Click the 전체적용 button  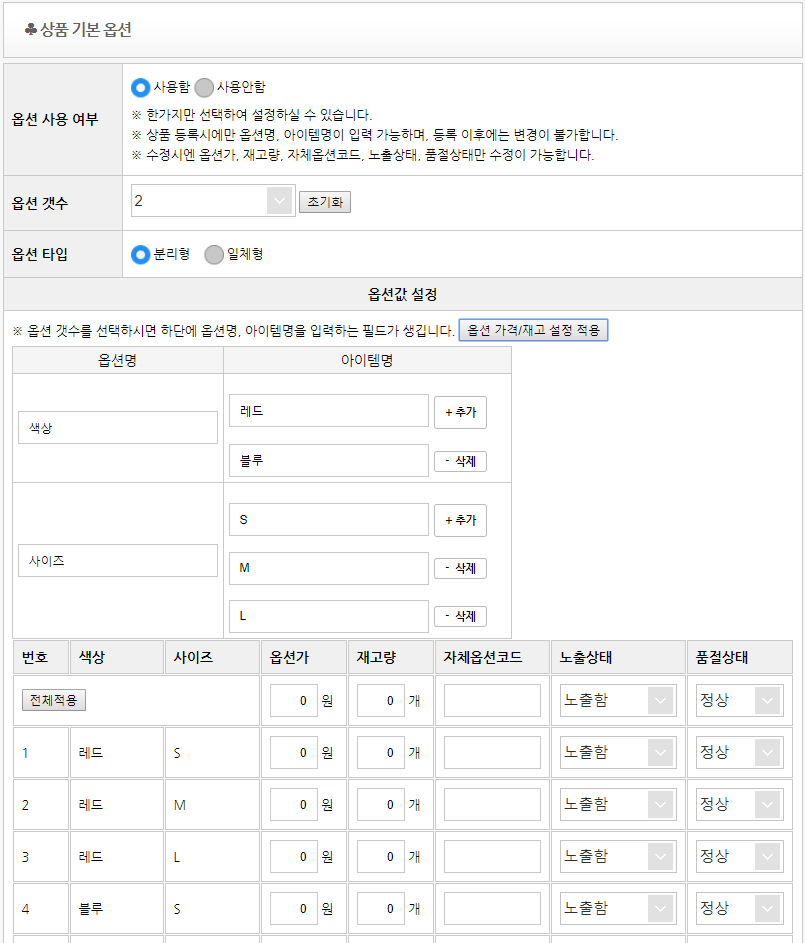[54, 700]
